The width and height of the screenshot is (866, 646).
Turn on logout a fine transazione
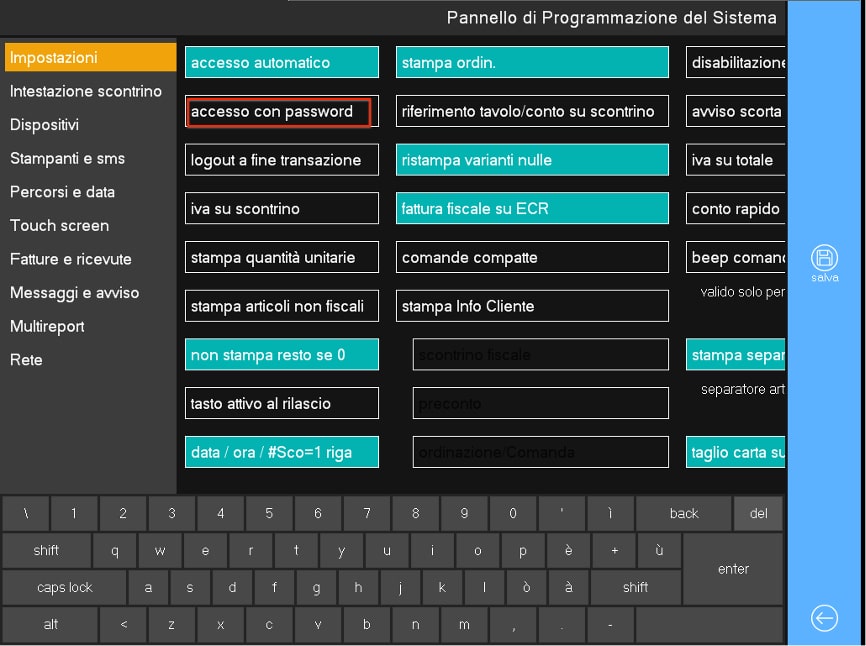coord(282,160)
